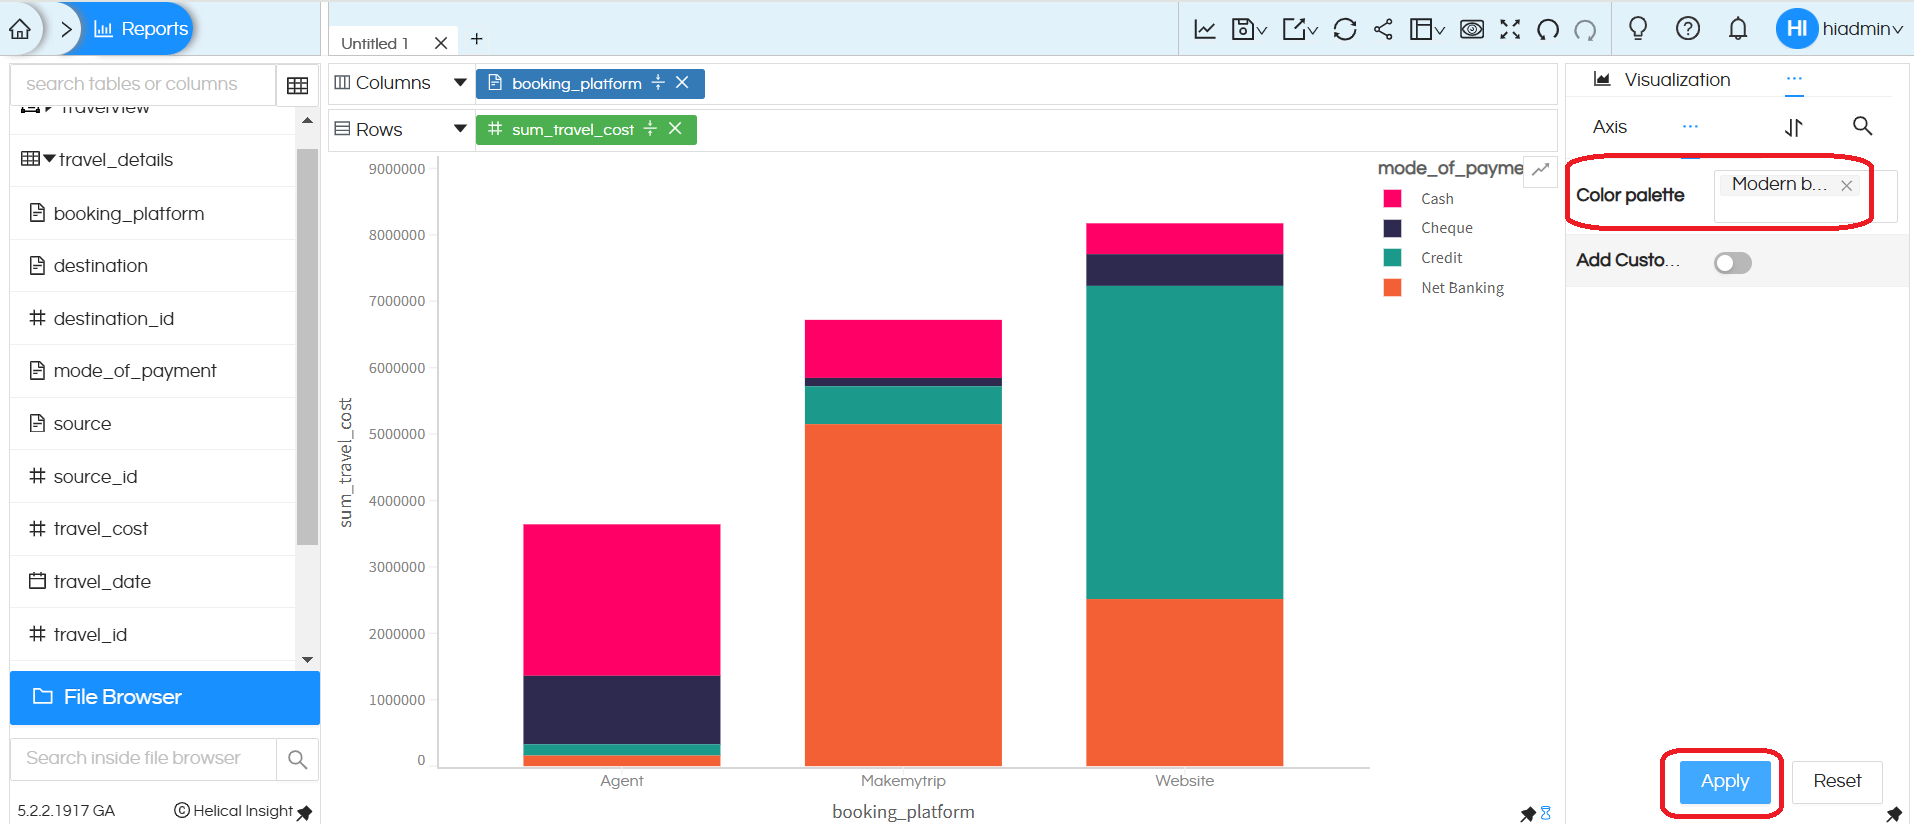This screenshot has width=1914, height=826.
Task: Undo the last action
Action: [x=1548, y=29]
